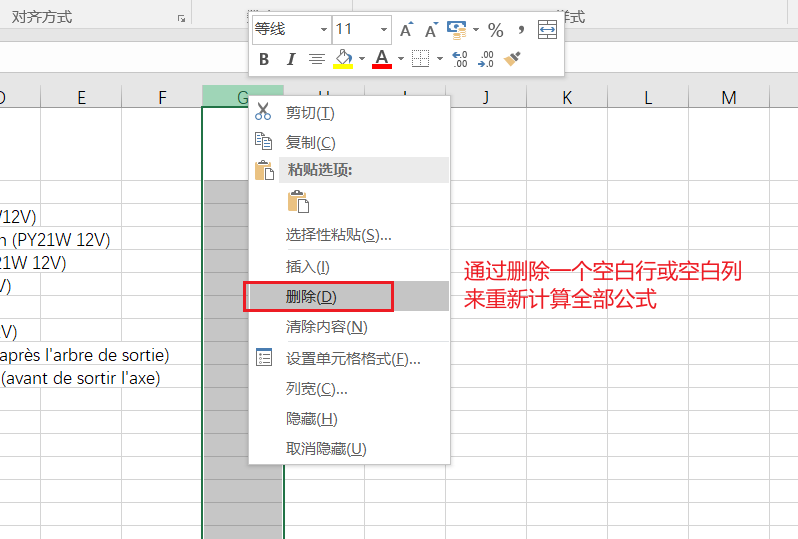Increase decimal places icon
Screen dimensions: 798x539
(460, 59)
